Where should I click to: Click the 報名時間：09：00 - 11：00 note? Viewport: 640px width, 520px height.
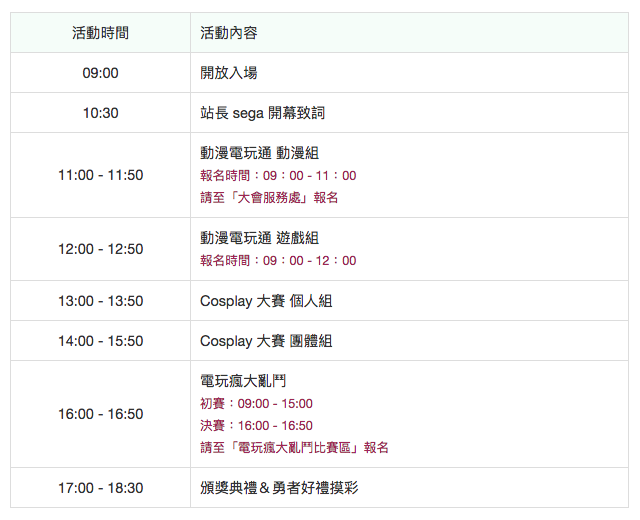278,176
